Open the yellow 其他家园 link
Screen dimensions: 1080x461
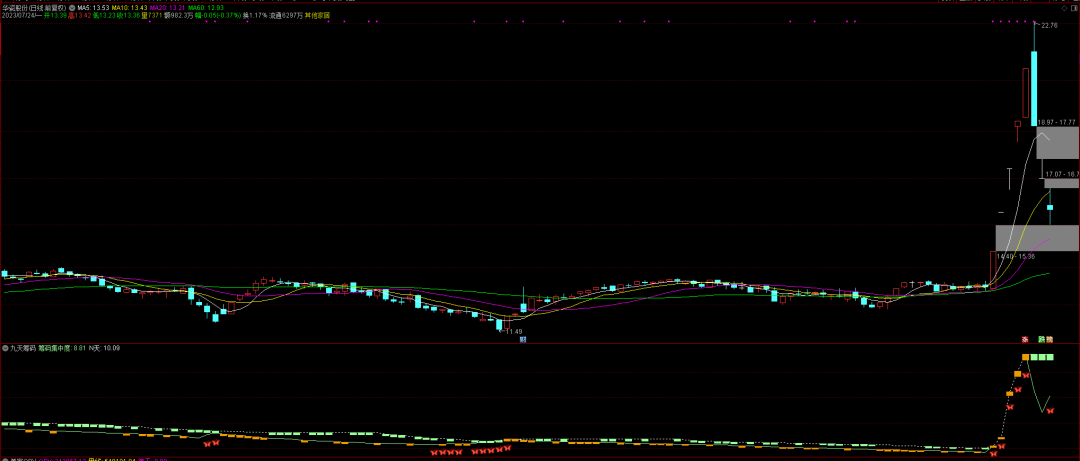click(x=318, y=16)
